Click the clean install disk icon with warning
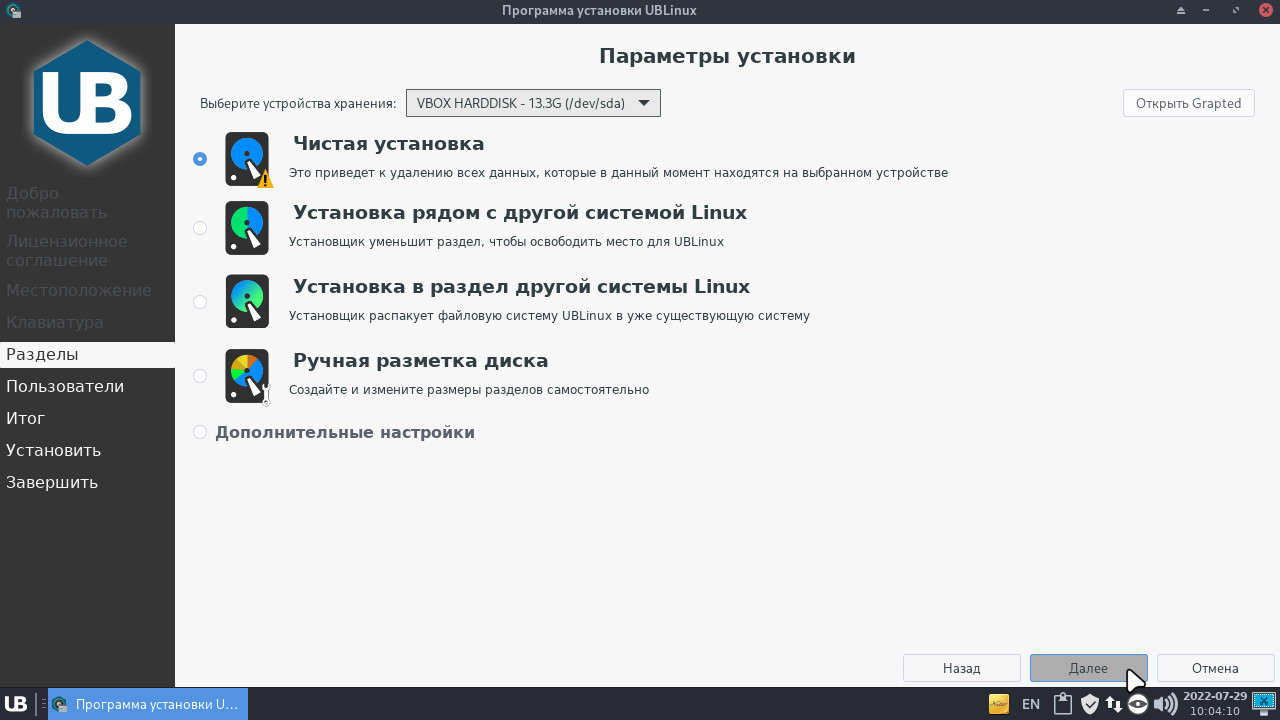The image size is (1280, 720). [x=248, y=159]
